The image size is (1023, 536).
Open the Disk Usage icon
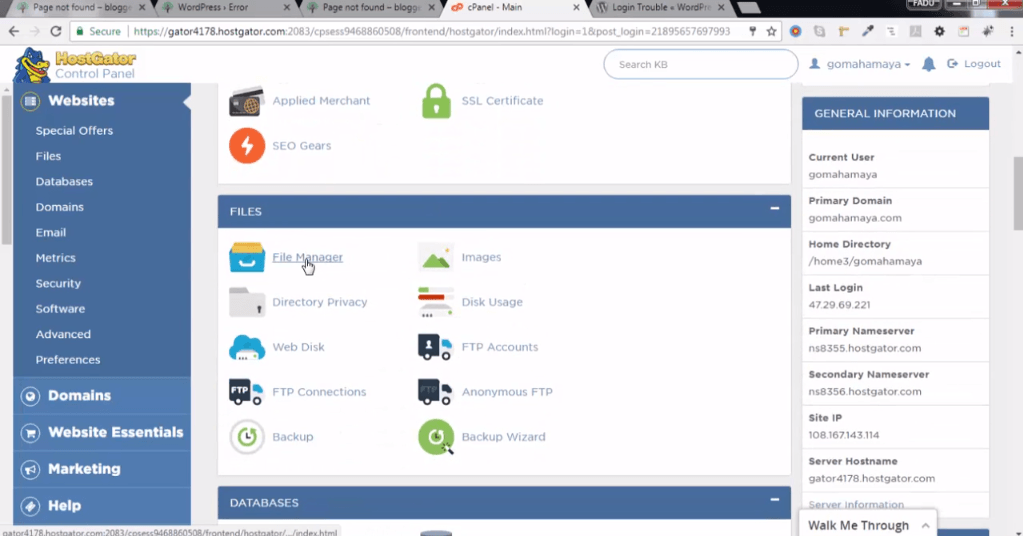coord(435,302)
